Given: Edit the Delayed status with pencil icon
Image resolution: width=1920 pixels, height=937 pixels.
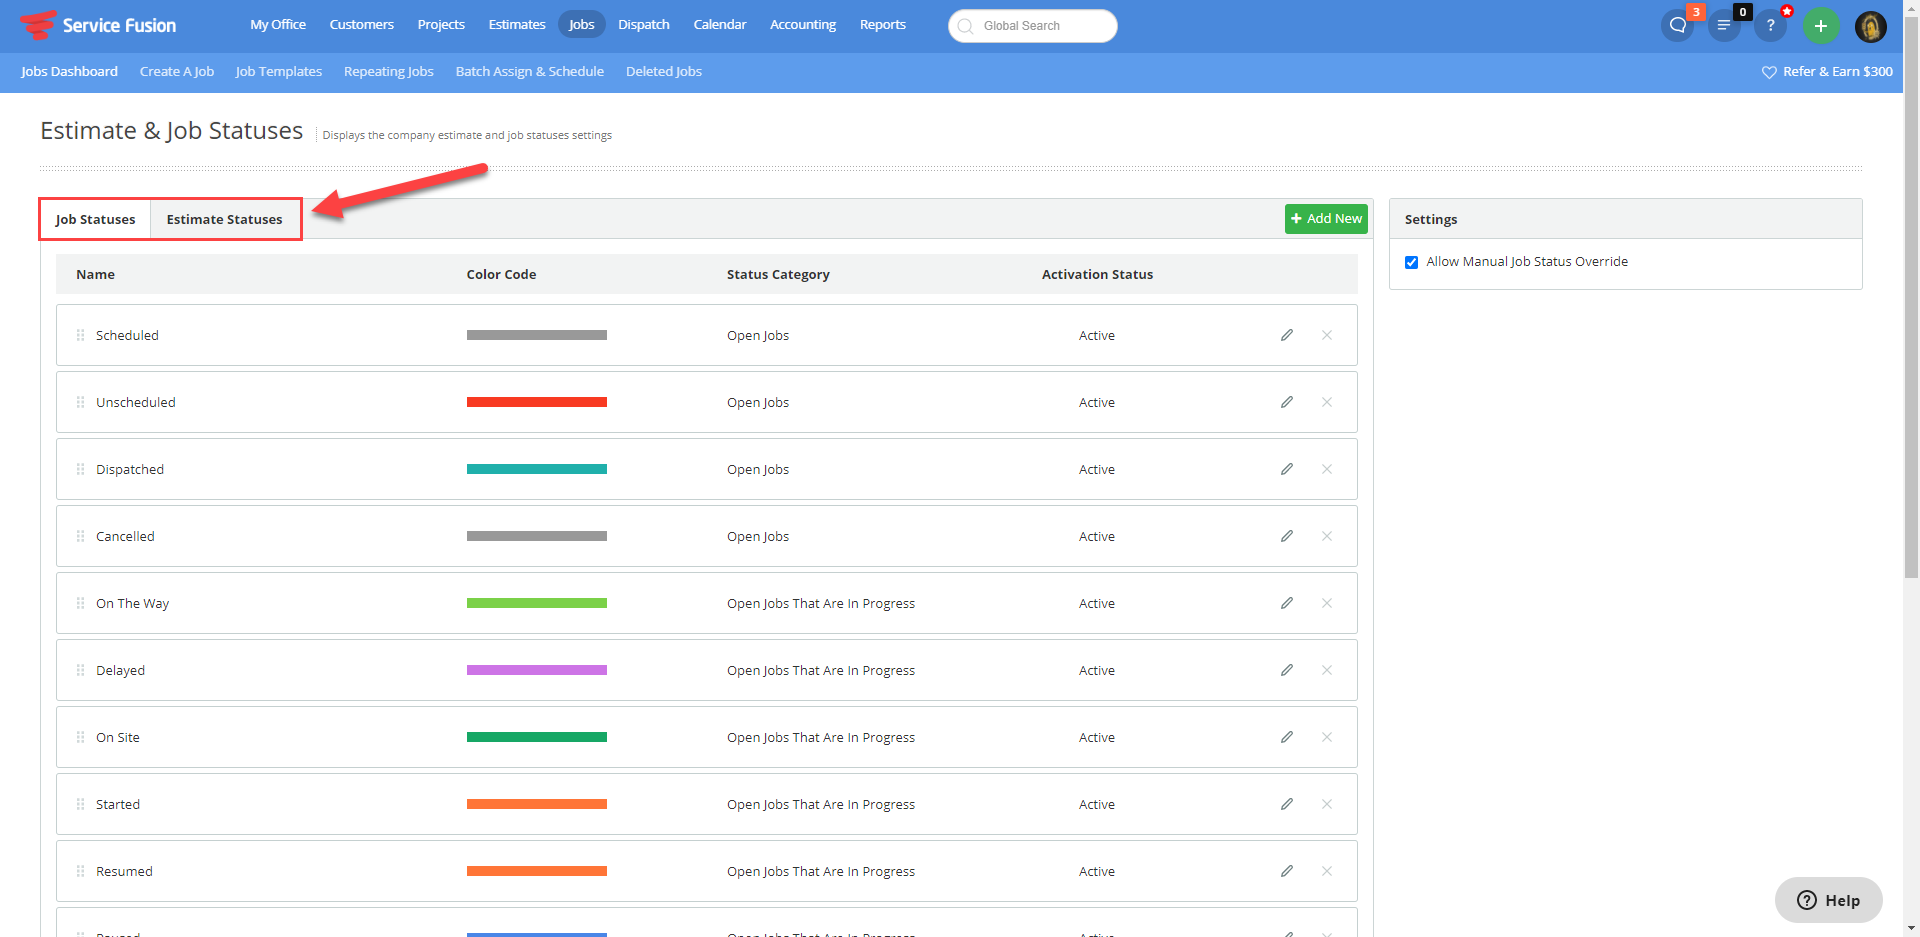Looking at the screenshot, I should [x=1287, y=670].
